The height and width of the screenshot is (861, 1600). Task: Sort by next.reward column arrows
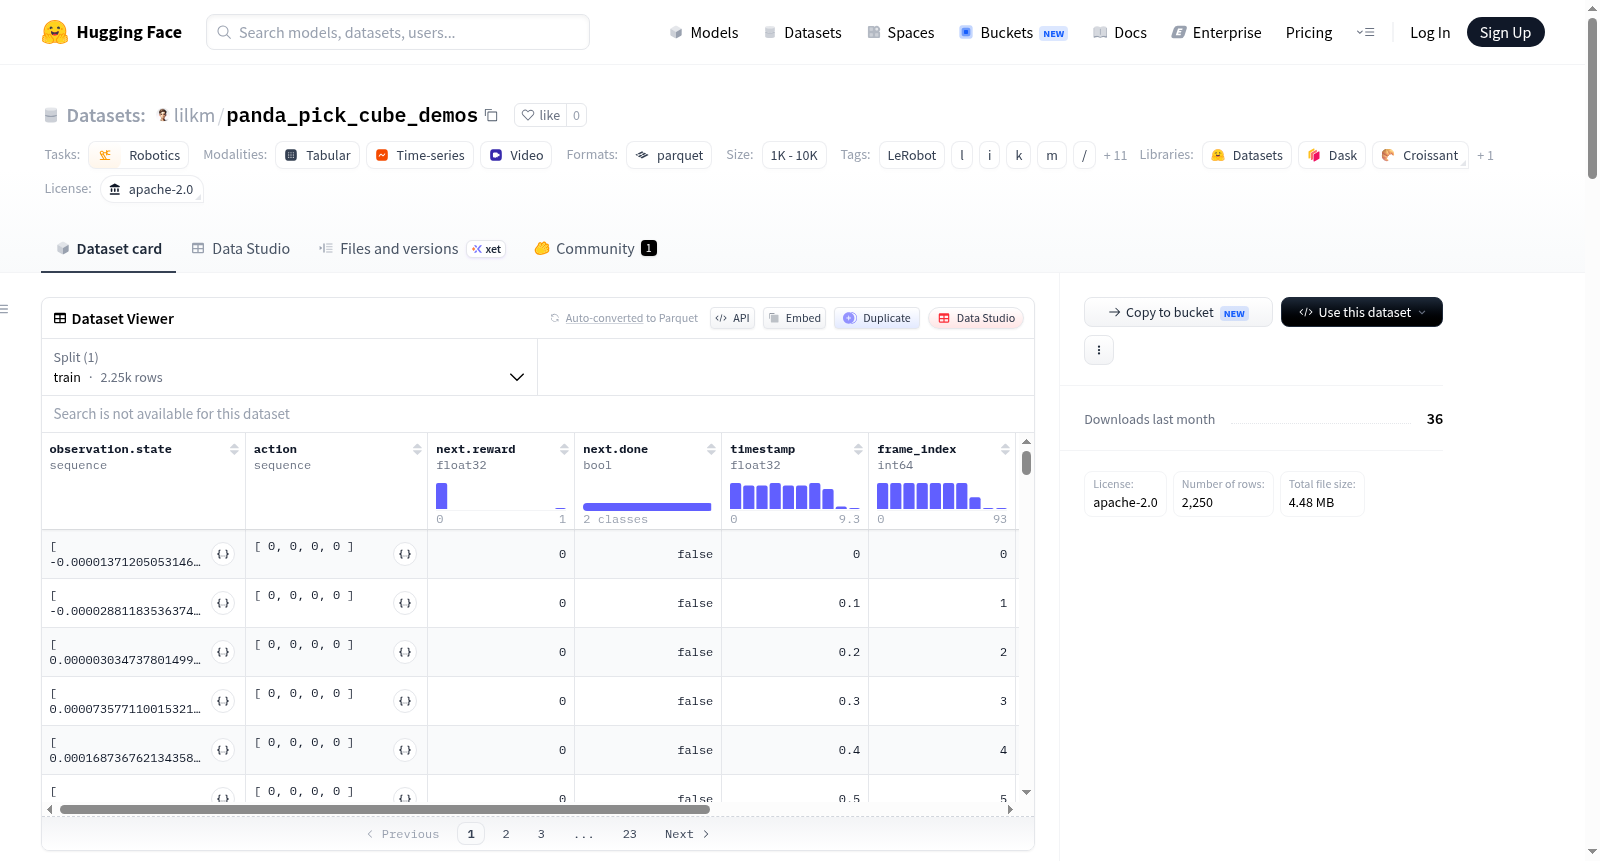point(564,449)
